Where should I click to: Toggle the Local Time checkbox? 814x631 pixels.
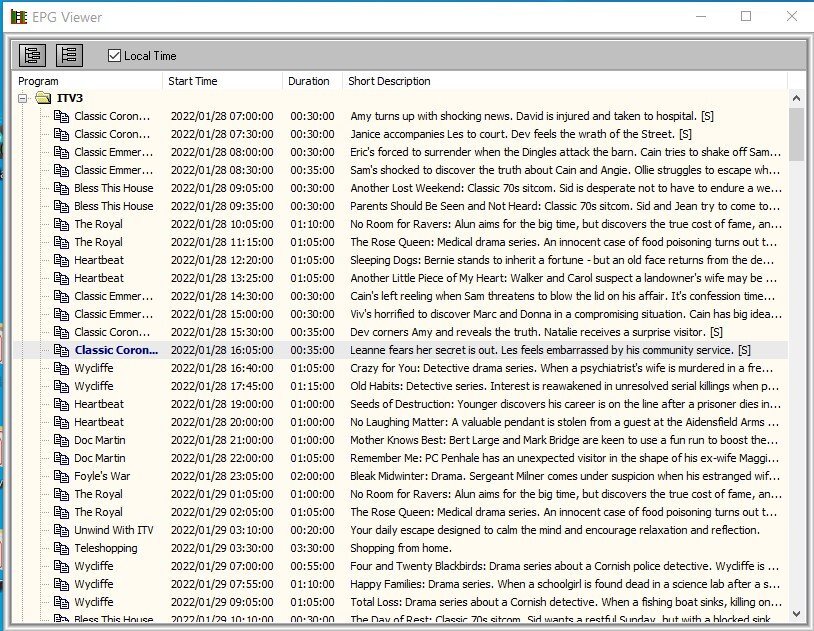point(114,56)
